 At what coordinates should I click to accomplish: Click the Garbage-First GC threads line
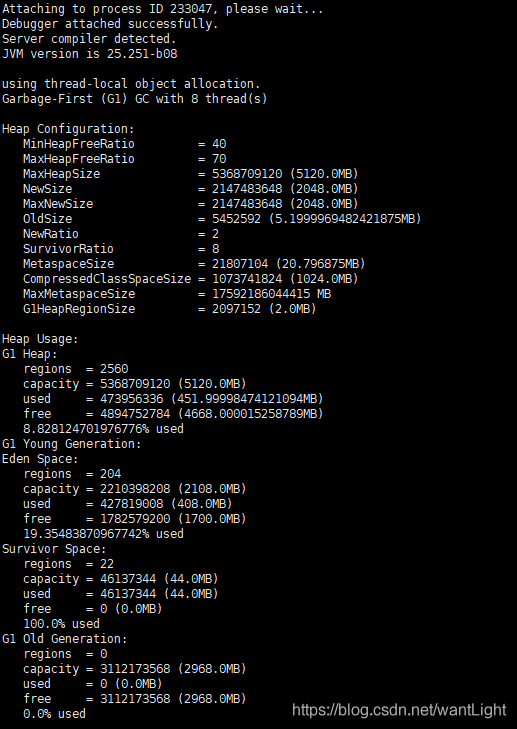point(135,99)
